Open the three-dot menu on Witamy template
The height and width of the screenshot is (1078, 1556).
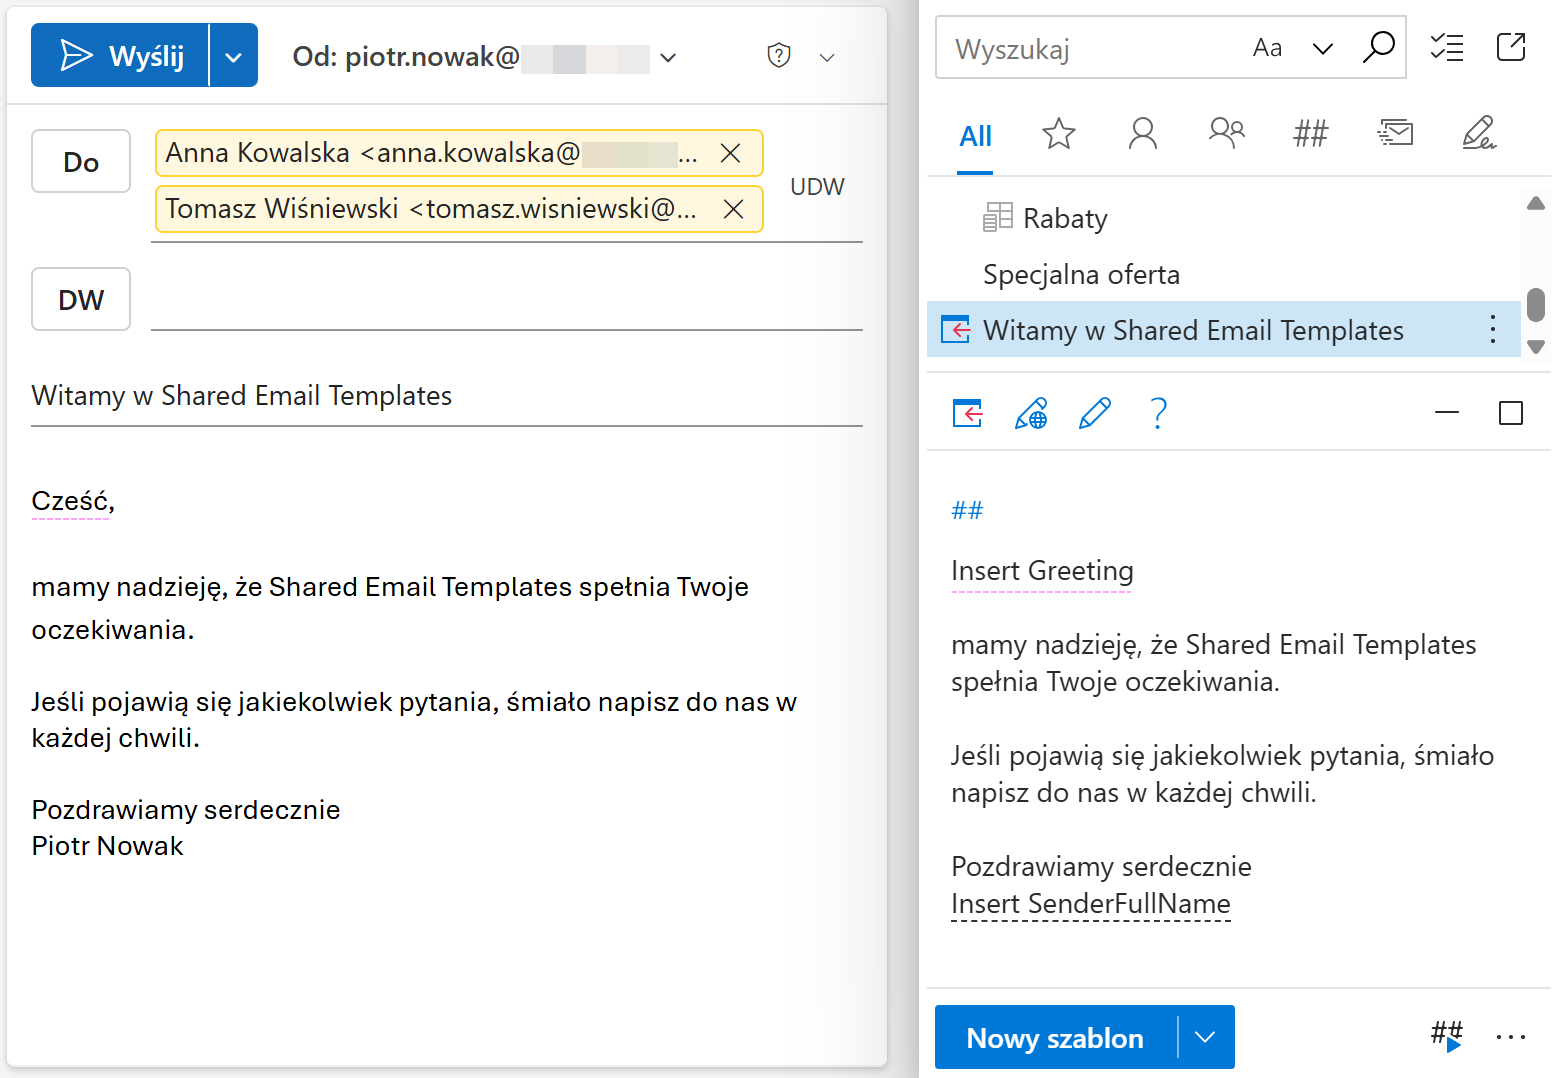[1492, 328]
